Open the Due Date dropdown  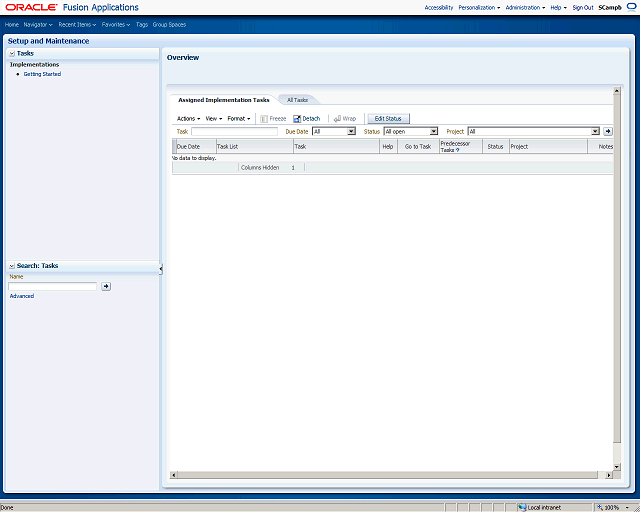(x=351, y=131)
